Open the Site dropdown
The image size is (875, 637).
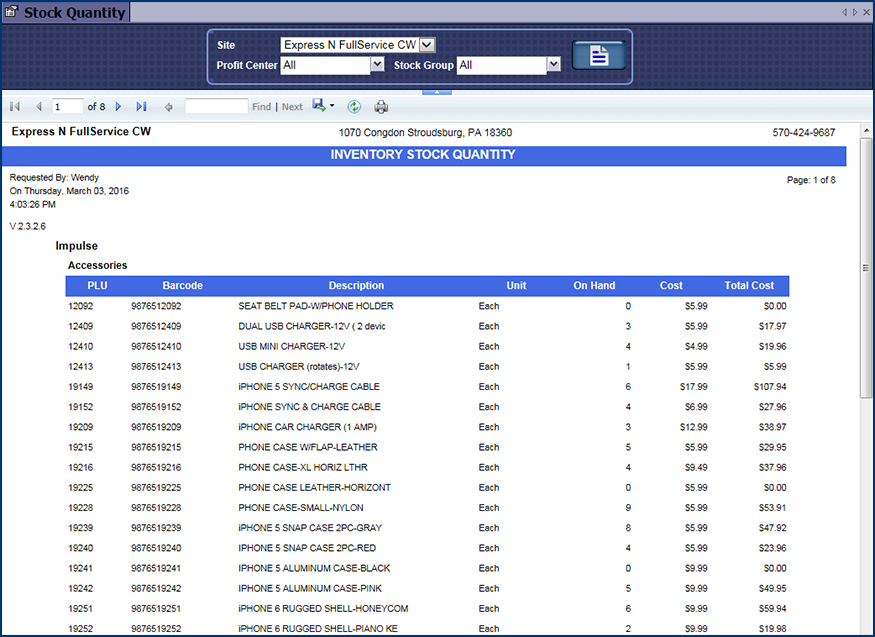pyautogui.click(x=427, y=45)
